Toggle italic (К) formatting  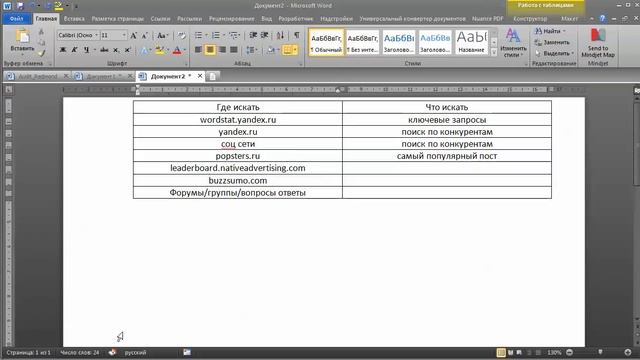74,50
